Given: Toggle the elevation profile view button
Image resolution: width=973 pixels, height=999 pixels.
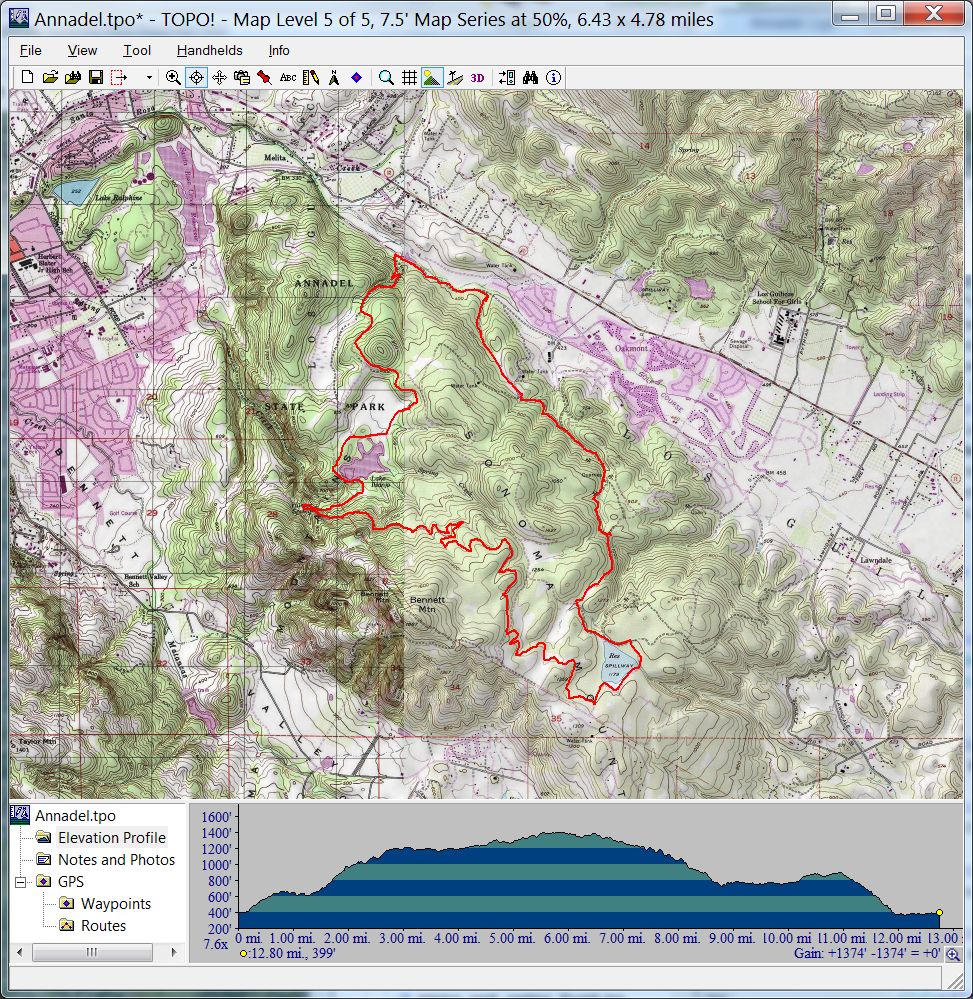Looking at the screenshot, I should (x=432, y=77).
